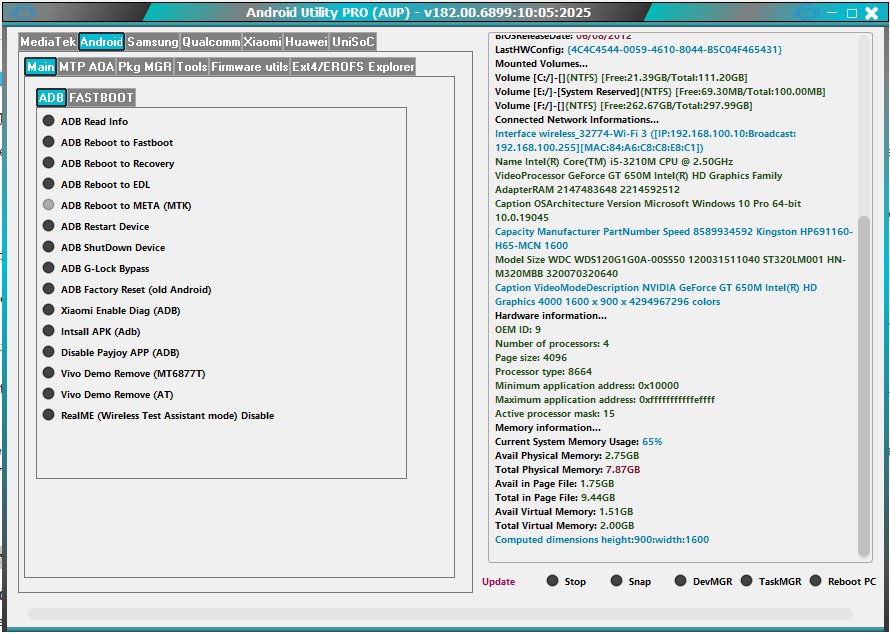Open the Android tab

coord(101,41)
